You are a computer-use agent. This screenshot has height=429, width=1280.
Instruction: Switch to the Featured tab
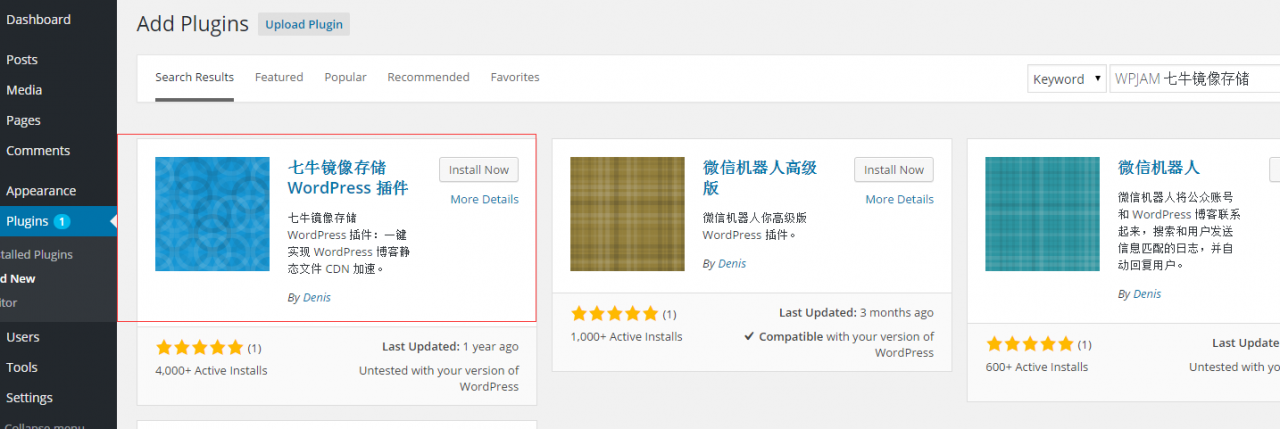[x=279, y=77]
